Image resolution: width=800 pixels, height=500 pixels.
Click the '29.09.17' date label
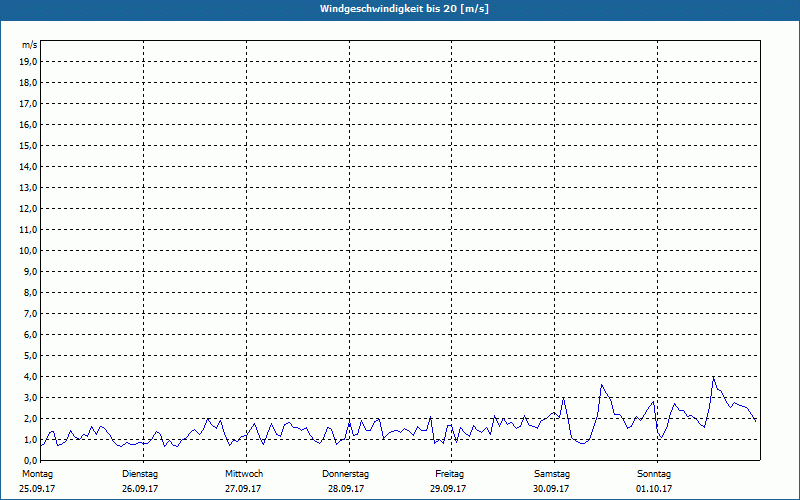(x=448, y=489)
